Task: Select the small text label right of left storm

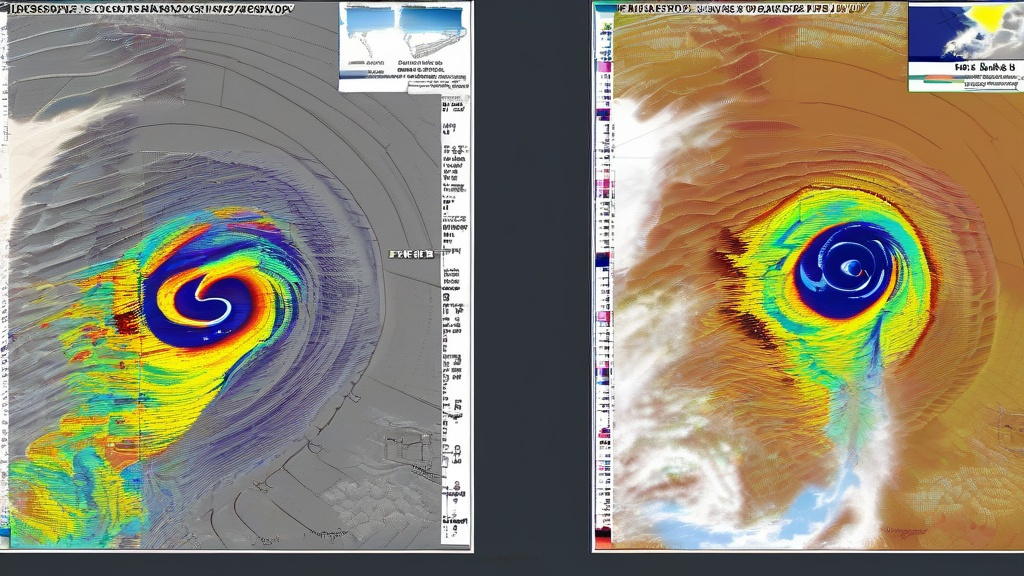Action: click(411, 255)
